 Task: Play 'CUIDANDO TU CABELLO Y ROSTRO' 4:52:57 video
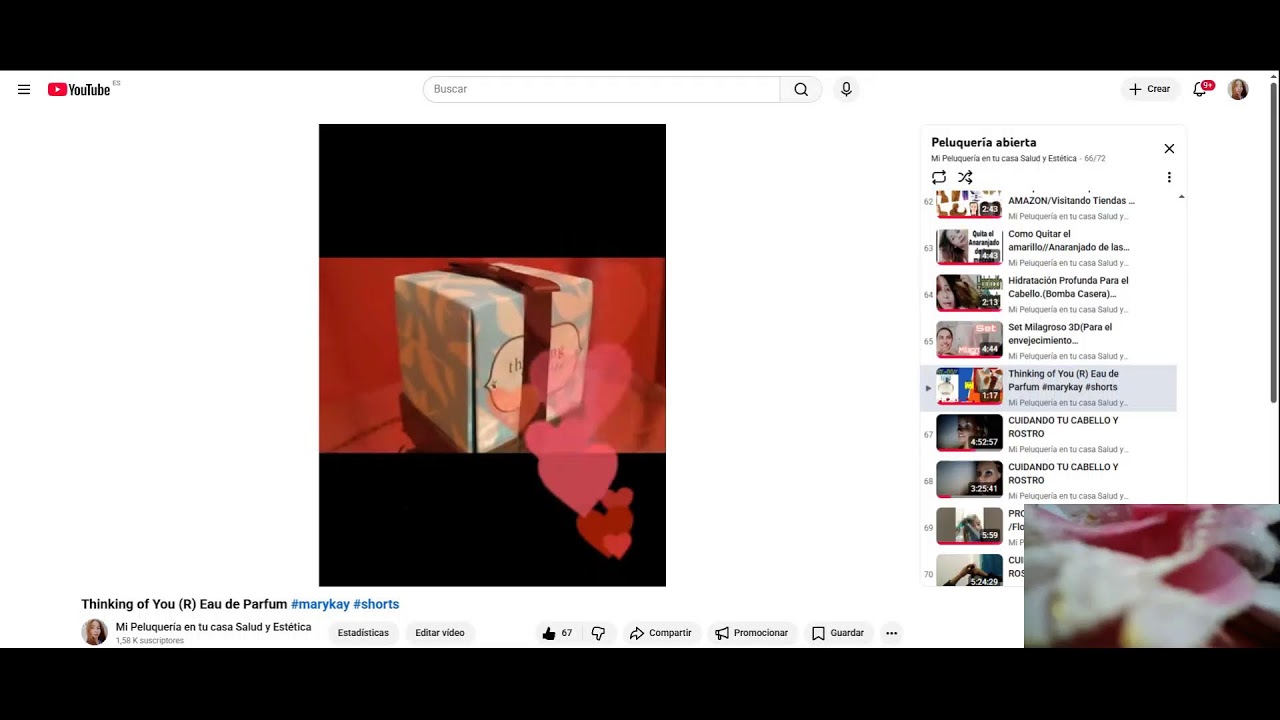click(1048, 434)
